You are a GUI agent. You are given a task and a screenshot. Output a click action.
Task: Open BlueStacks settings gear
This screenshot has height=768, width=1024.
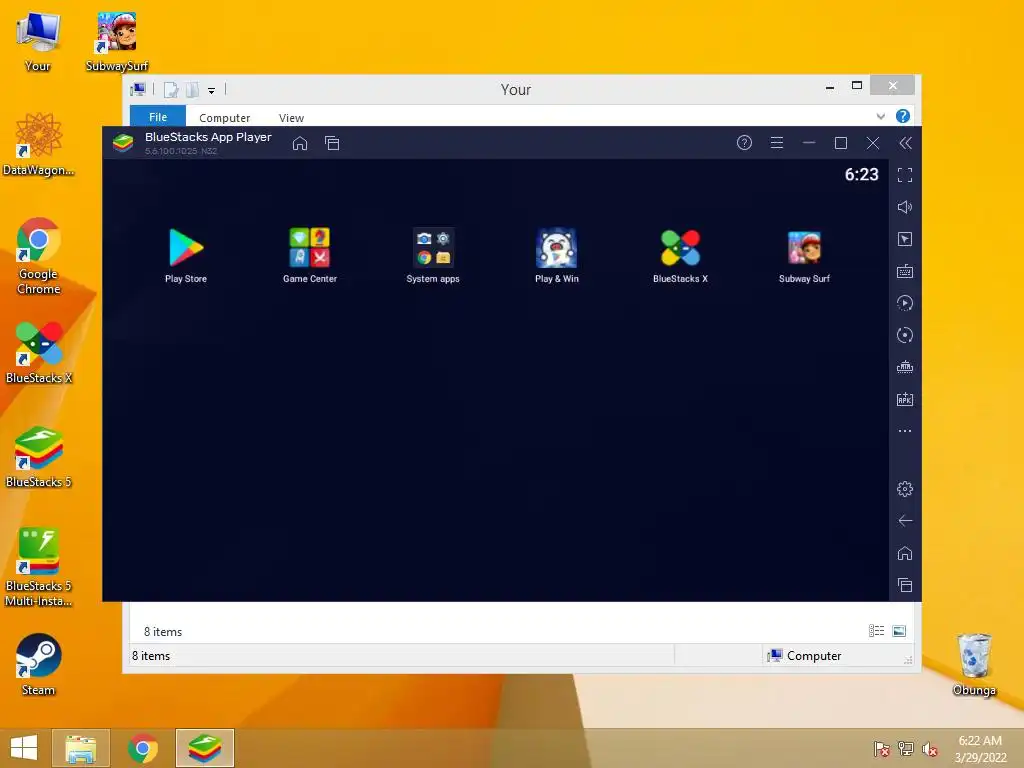(x=904, y=488)
